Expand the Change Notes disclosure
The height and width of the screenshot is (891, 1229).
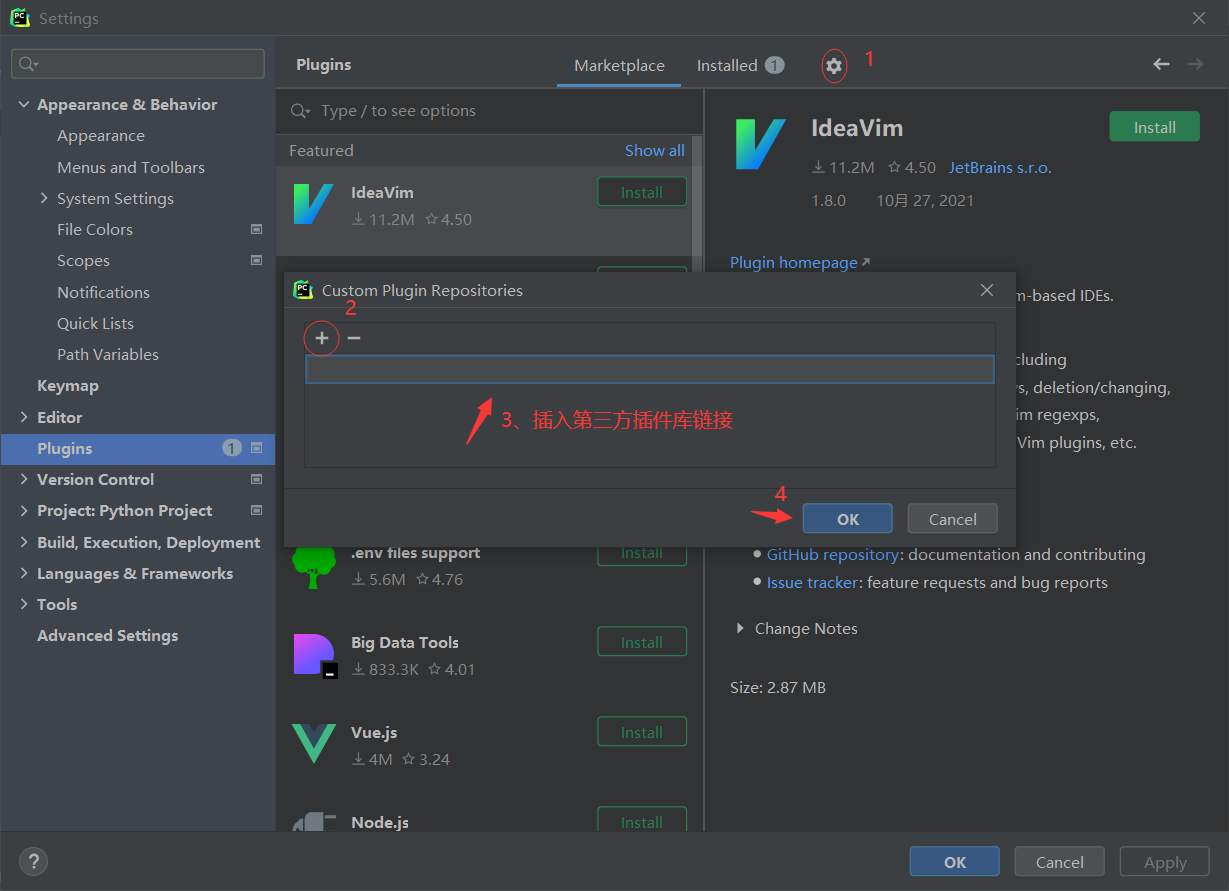pyautogui.click(x=740, y=628)
